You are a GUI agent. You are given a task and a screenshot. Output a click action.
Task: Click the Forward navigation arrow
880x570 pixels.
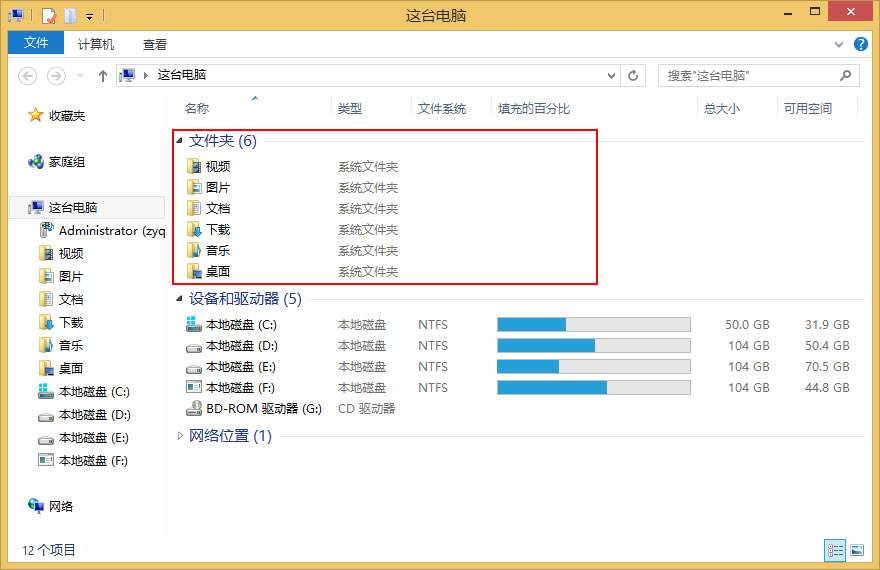click(56, 76)
